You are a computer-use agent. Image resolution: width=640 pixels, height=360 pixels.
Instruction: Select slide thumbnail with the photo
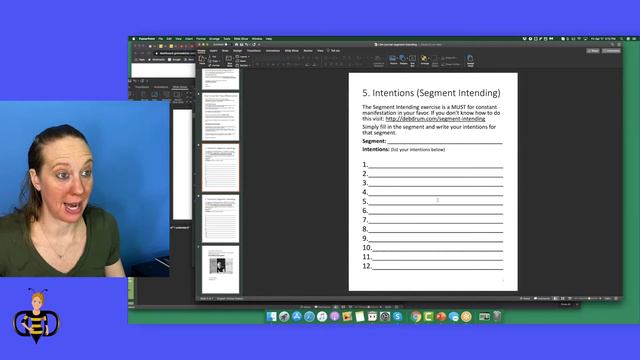tap(220, 269)
